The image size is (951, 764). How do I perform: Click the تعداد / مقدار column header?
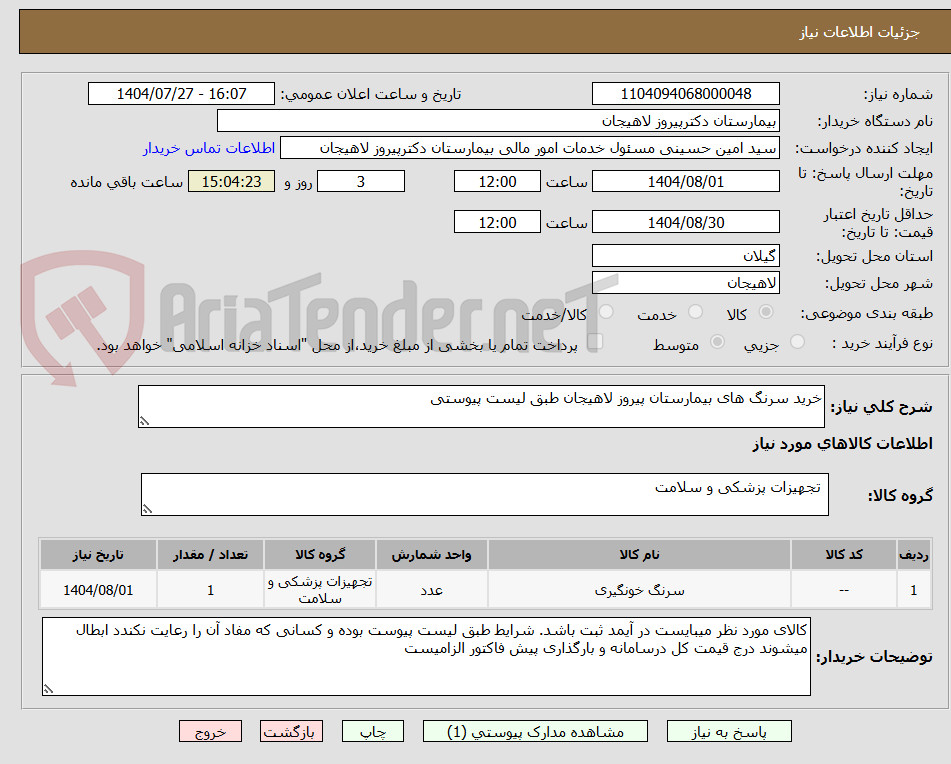click(x=210, y=555)
